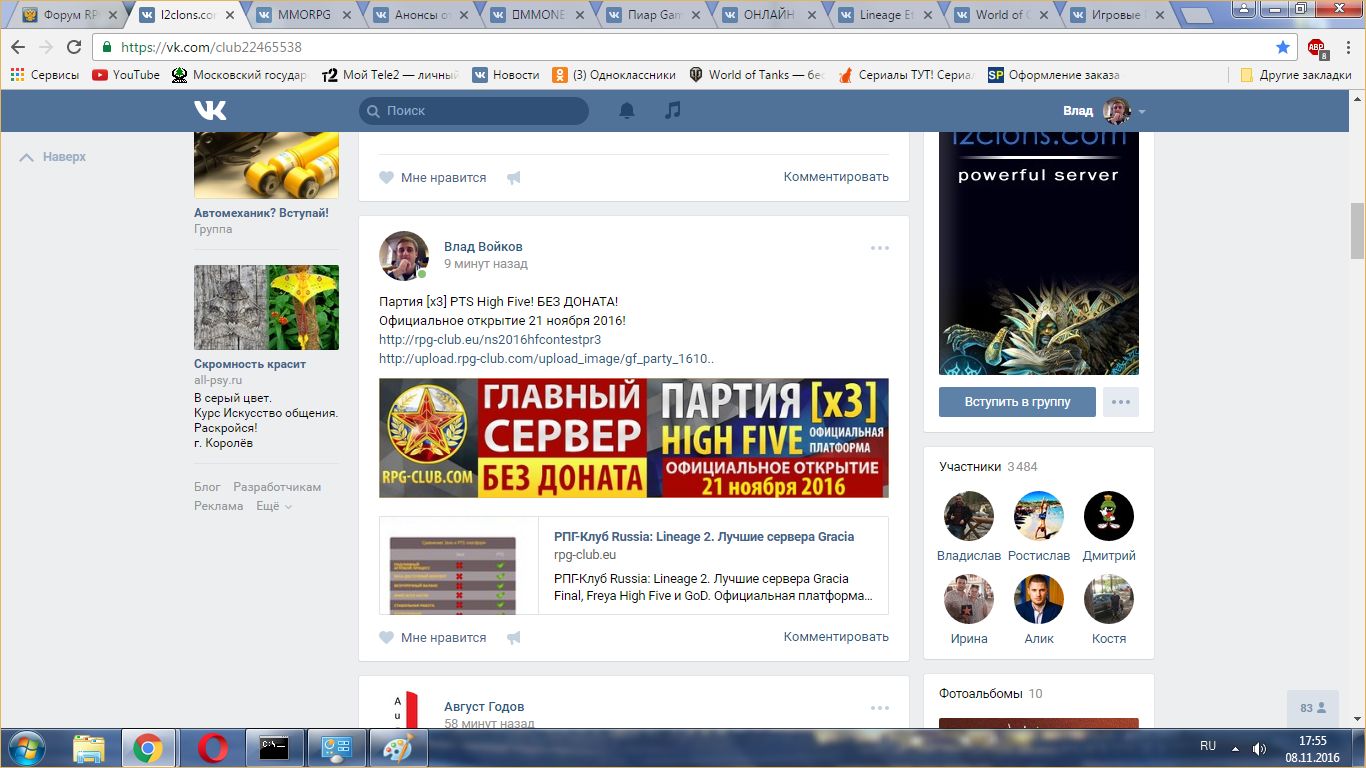Switch to Lineage tab
Image resolution: width=1366 pixels, height=768 pixels.
click(885, 15)
